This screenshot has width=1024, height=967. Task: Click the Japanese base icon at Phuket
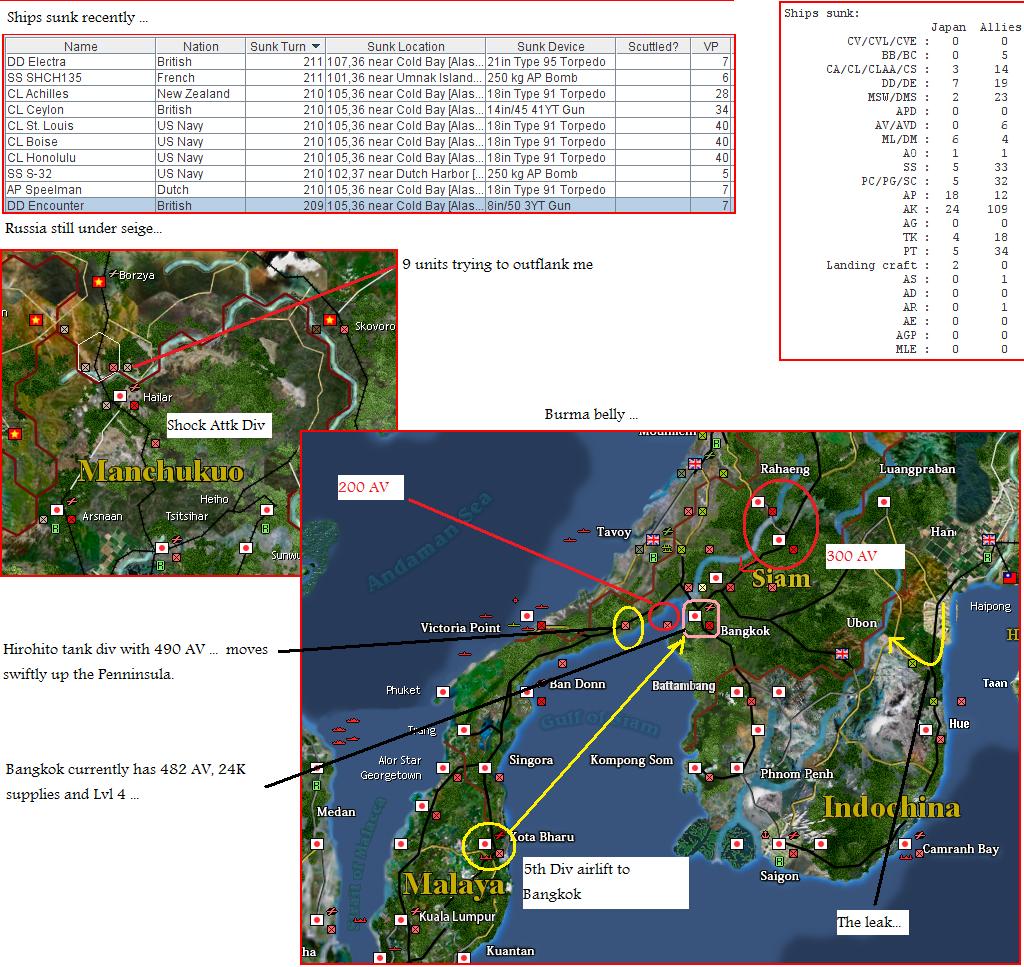point(443,691)
